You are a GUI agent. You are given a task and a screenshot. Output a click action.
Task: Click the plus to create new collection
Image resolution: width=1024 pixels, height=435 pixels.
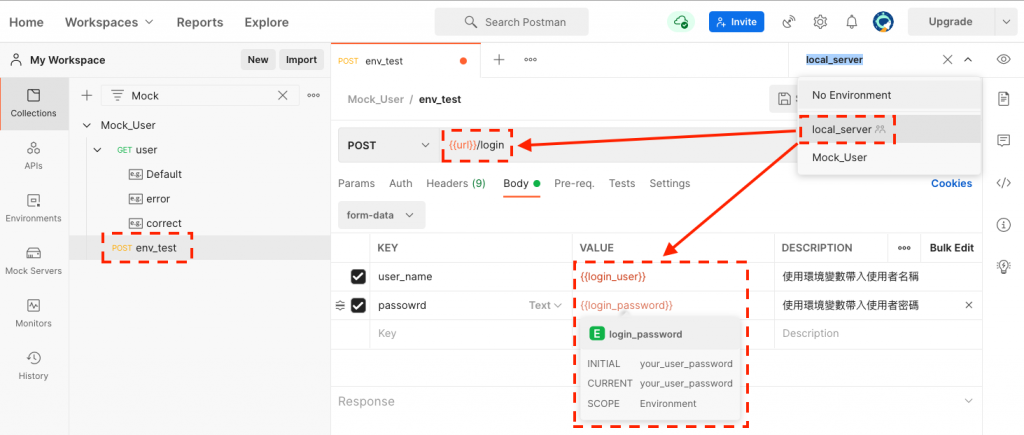[86, 95]
